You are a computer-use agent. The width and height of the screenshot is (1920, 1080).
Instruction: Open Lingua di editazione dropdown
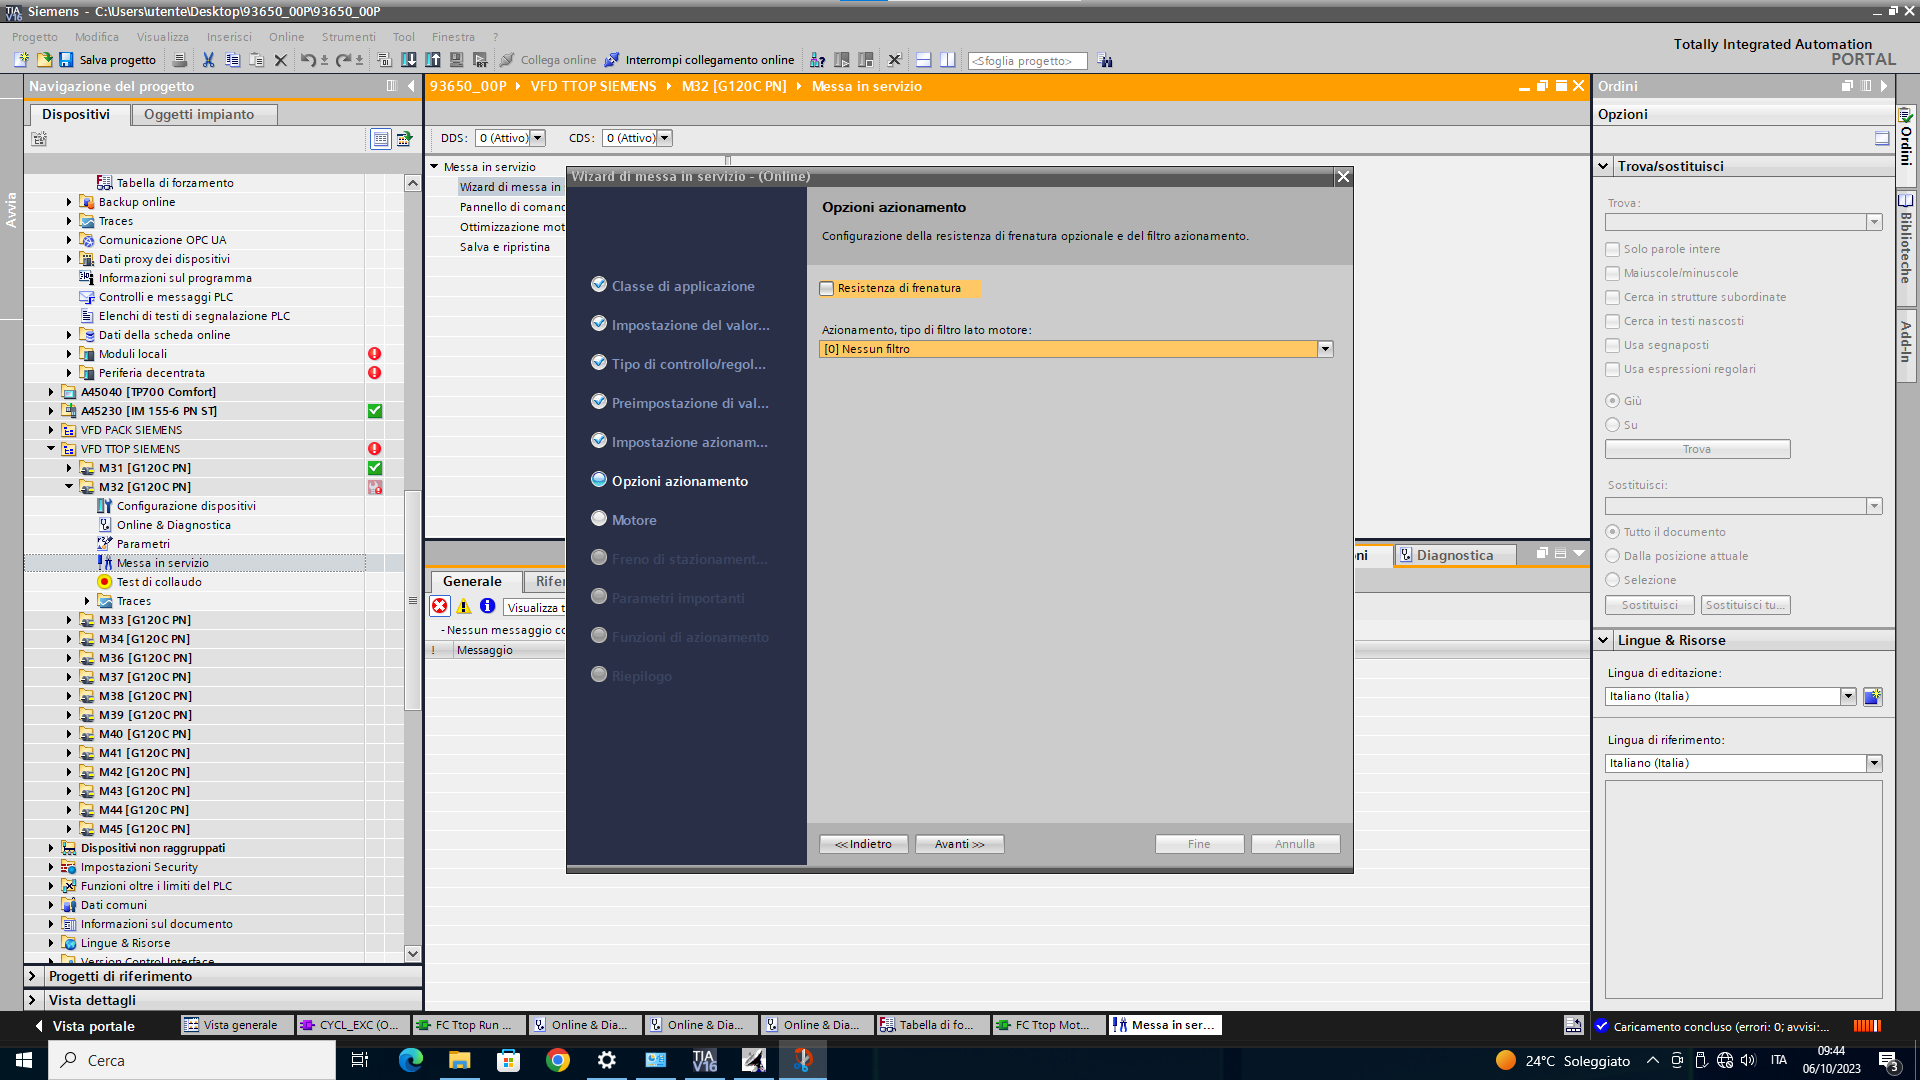[1848, 696]
